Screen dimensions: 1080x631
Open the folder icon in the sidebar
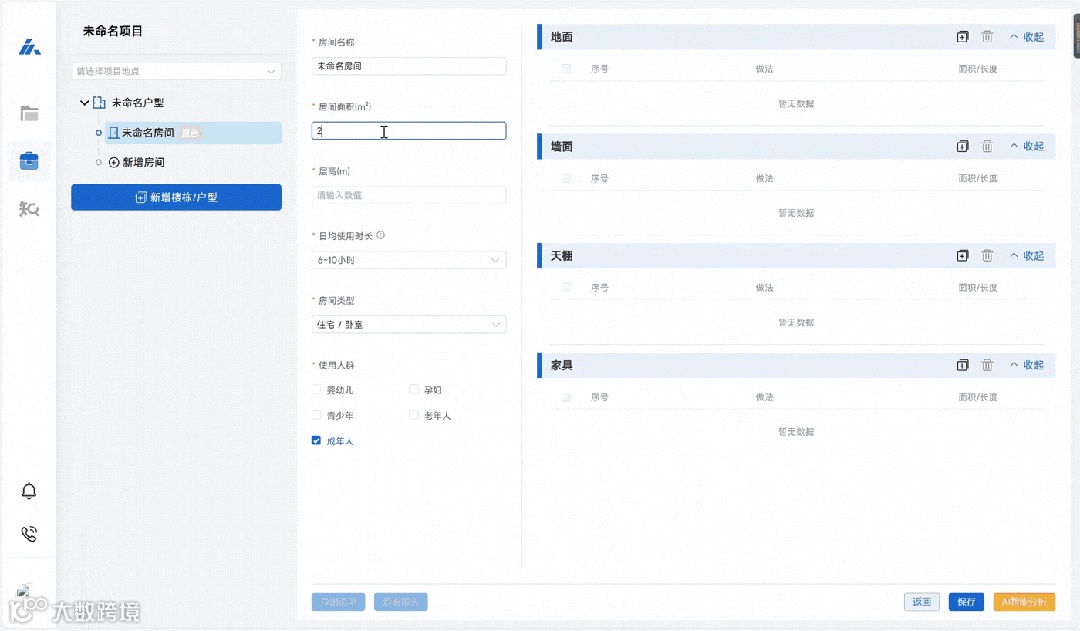29,114
